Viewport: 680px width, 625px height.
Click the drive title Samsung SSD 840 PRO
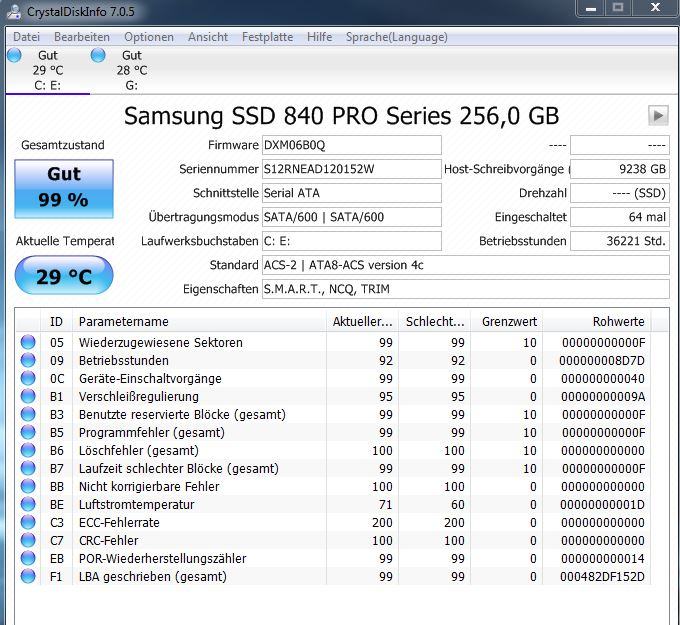point(341,116)
